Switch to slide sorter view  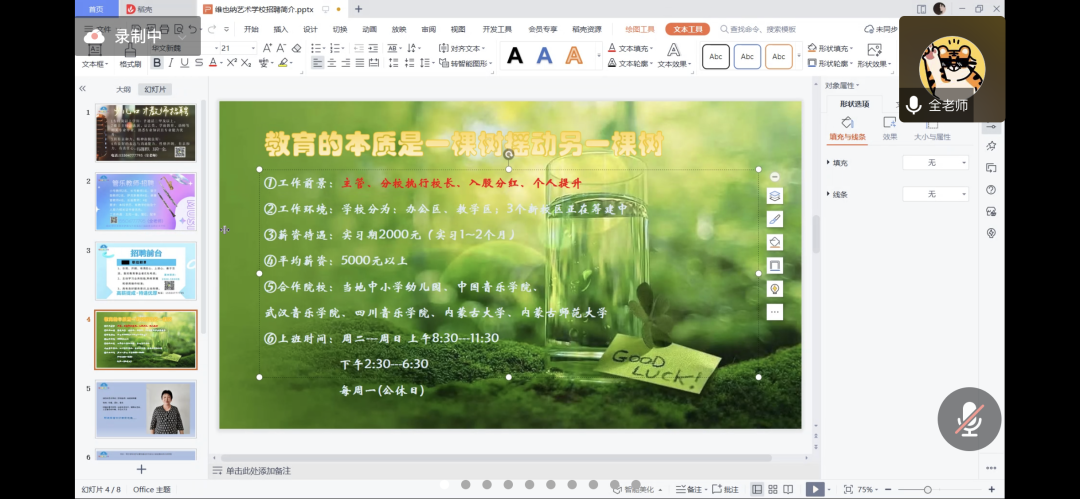click(x=773, y=489)
